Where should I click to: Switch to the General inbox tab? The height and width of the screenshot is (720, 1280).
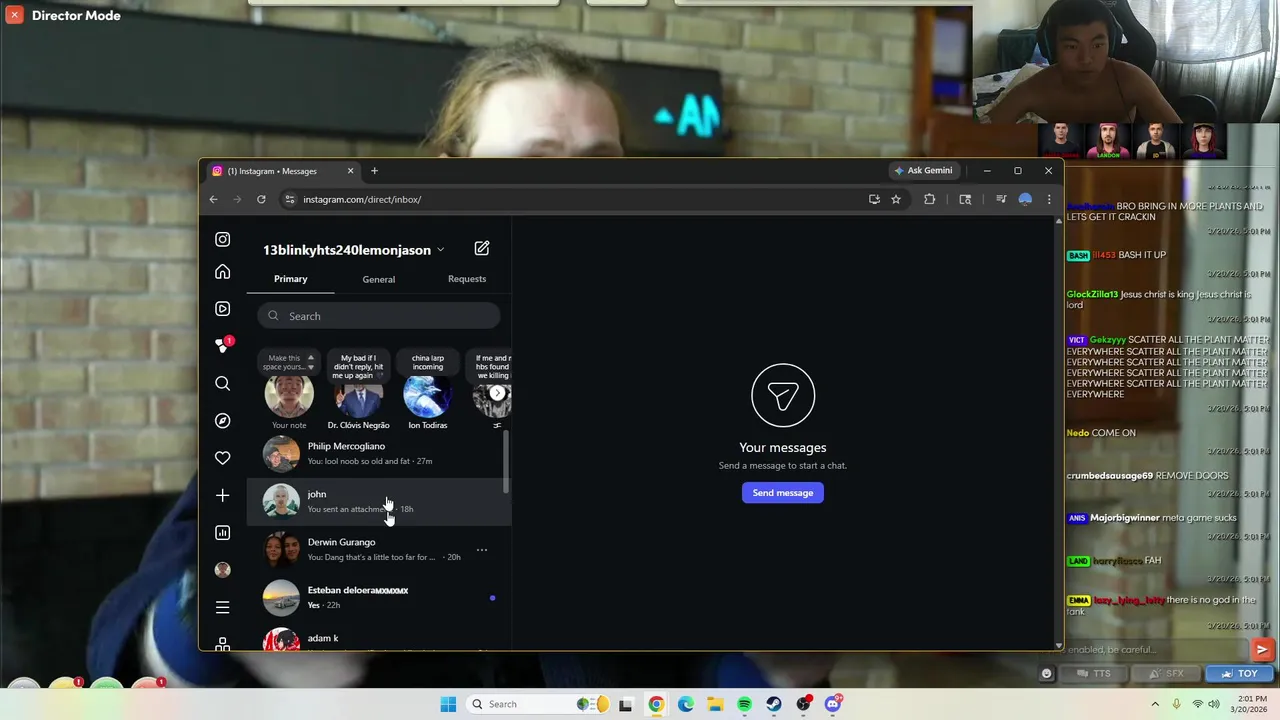tap(379, 279)
